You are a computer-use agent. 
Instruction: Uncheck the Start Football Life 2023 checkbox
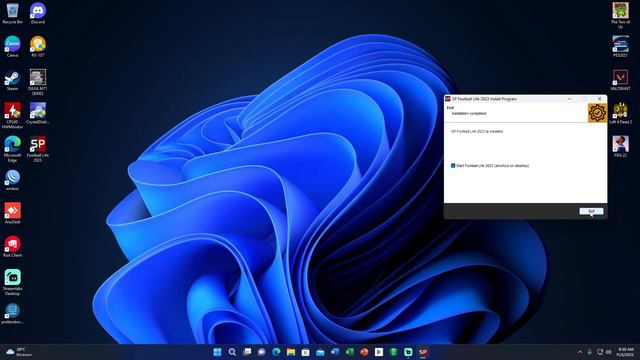[453, 166]
